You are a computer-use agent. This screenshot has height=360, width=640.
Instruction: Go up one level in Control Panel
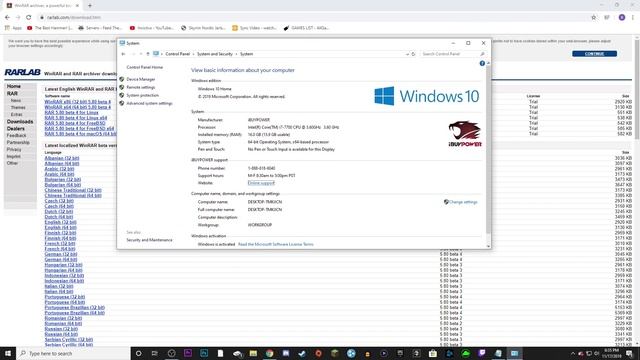pyautogui.click(x=148, y=54)
